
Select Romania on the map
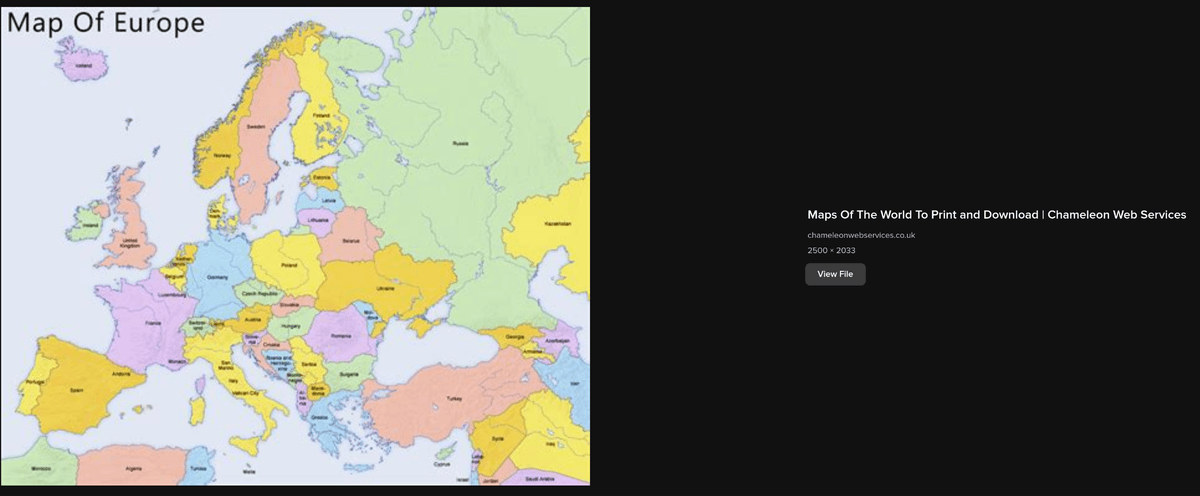(341, 334)
